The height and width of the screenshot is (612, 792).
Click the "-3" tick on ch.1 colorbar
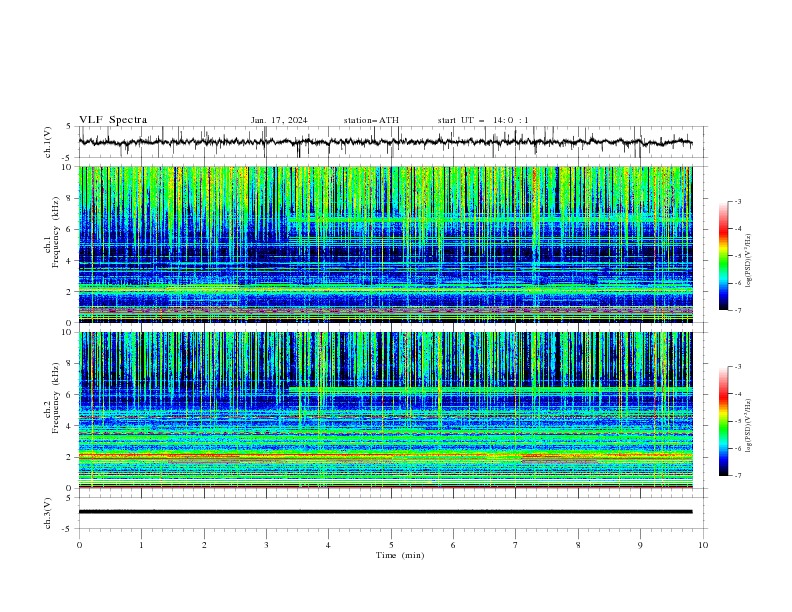(x=737, y=201)
